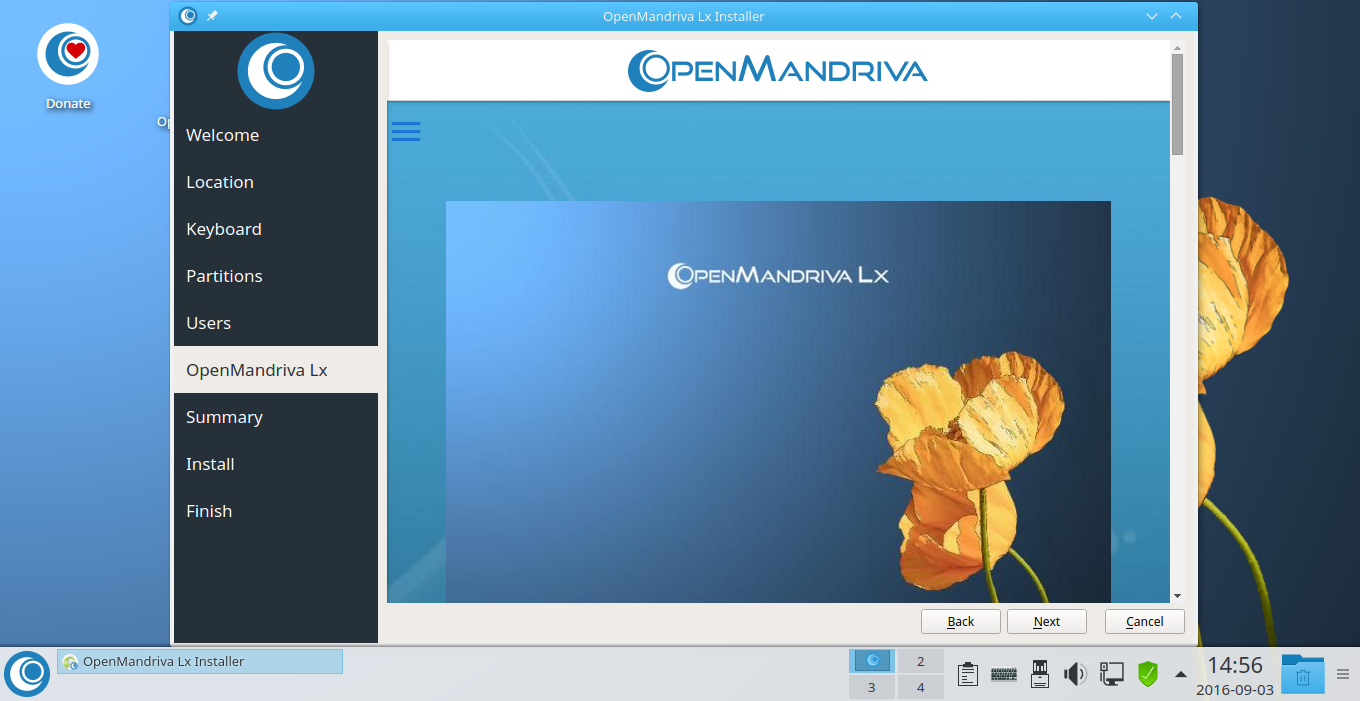Select the Keyboard step in the sidebar
The image size is (1360, 701).
pyautogui.click(x=276, y=229)
